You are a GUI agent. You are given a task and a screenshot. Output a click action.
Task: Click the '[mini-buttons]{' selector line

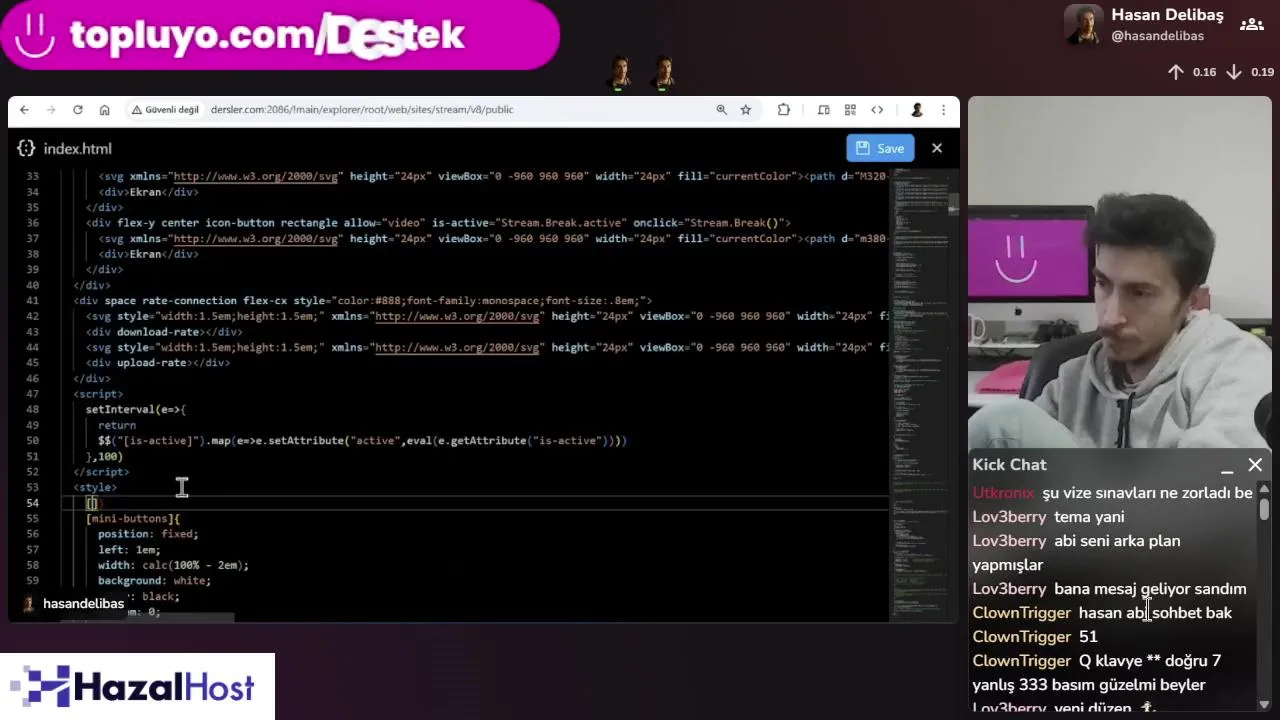(x=133, y=518)
